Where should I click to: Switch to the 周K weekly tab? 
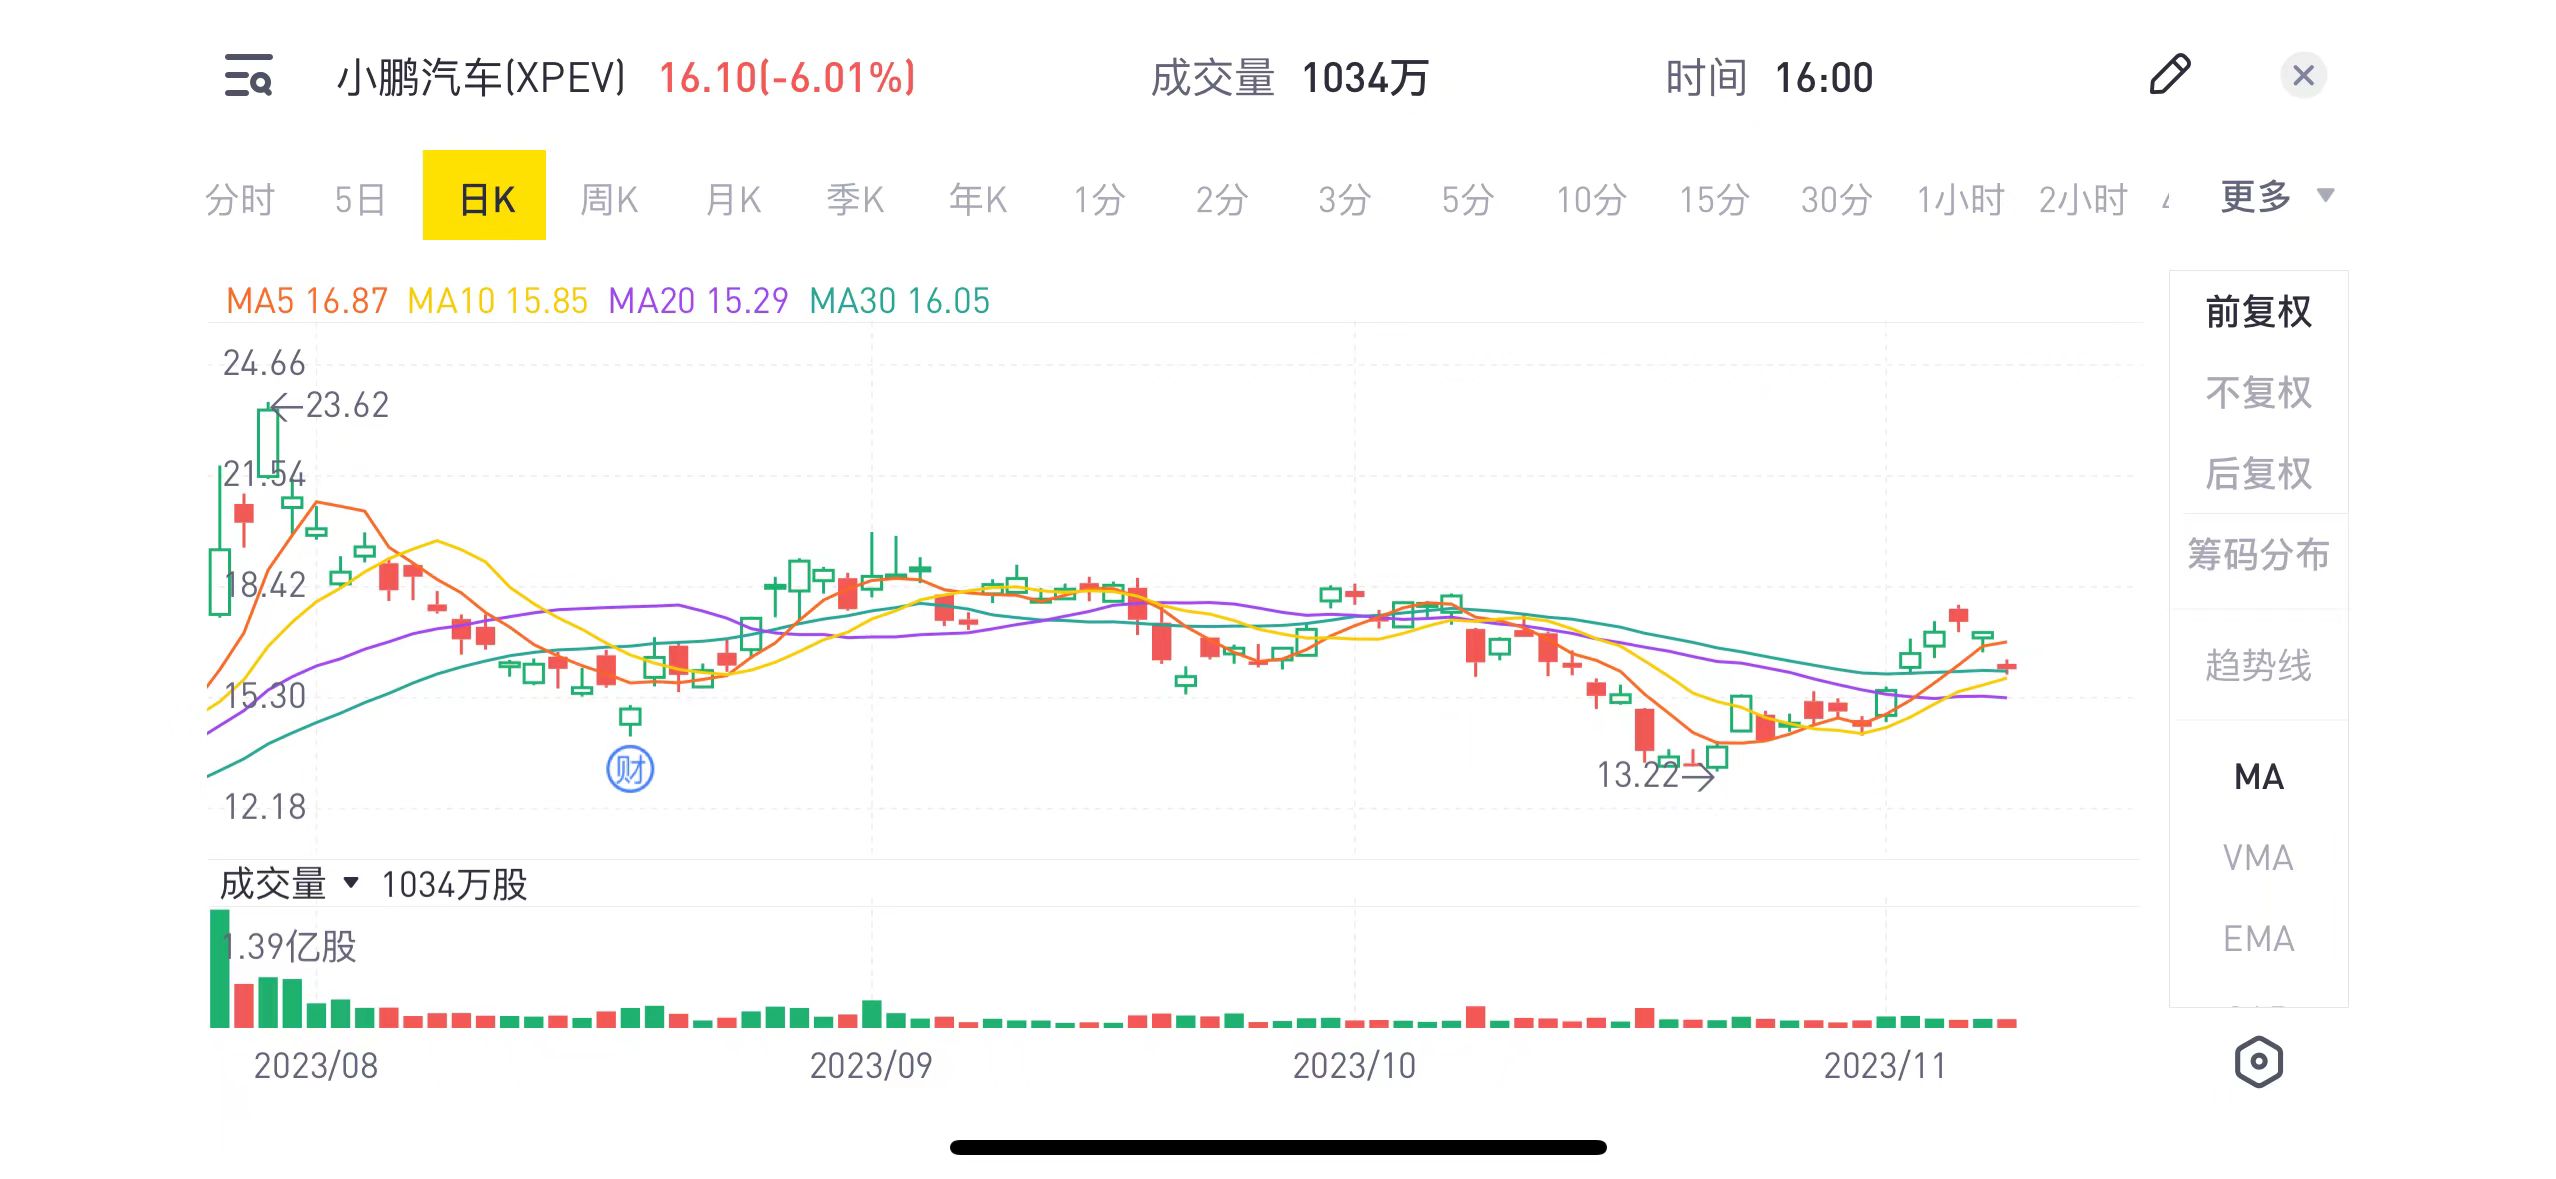608,199
